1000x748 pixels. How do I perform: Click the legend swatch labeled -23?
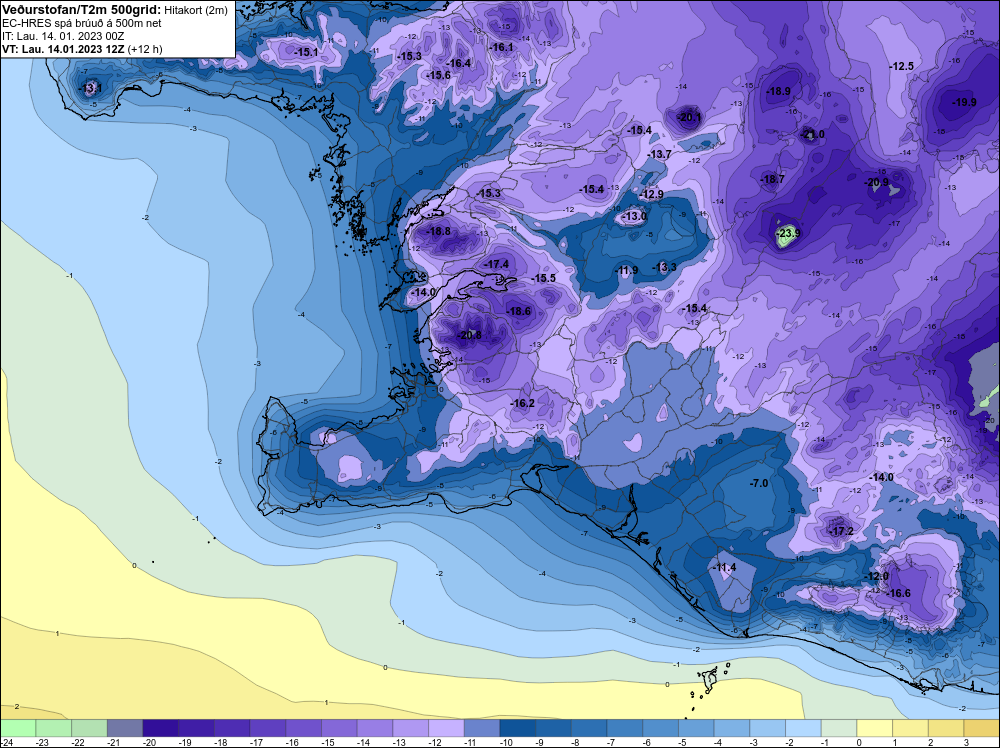point(54,728)
